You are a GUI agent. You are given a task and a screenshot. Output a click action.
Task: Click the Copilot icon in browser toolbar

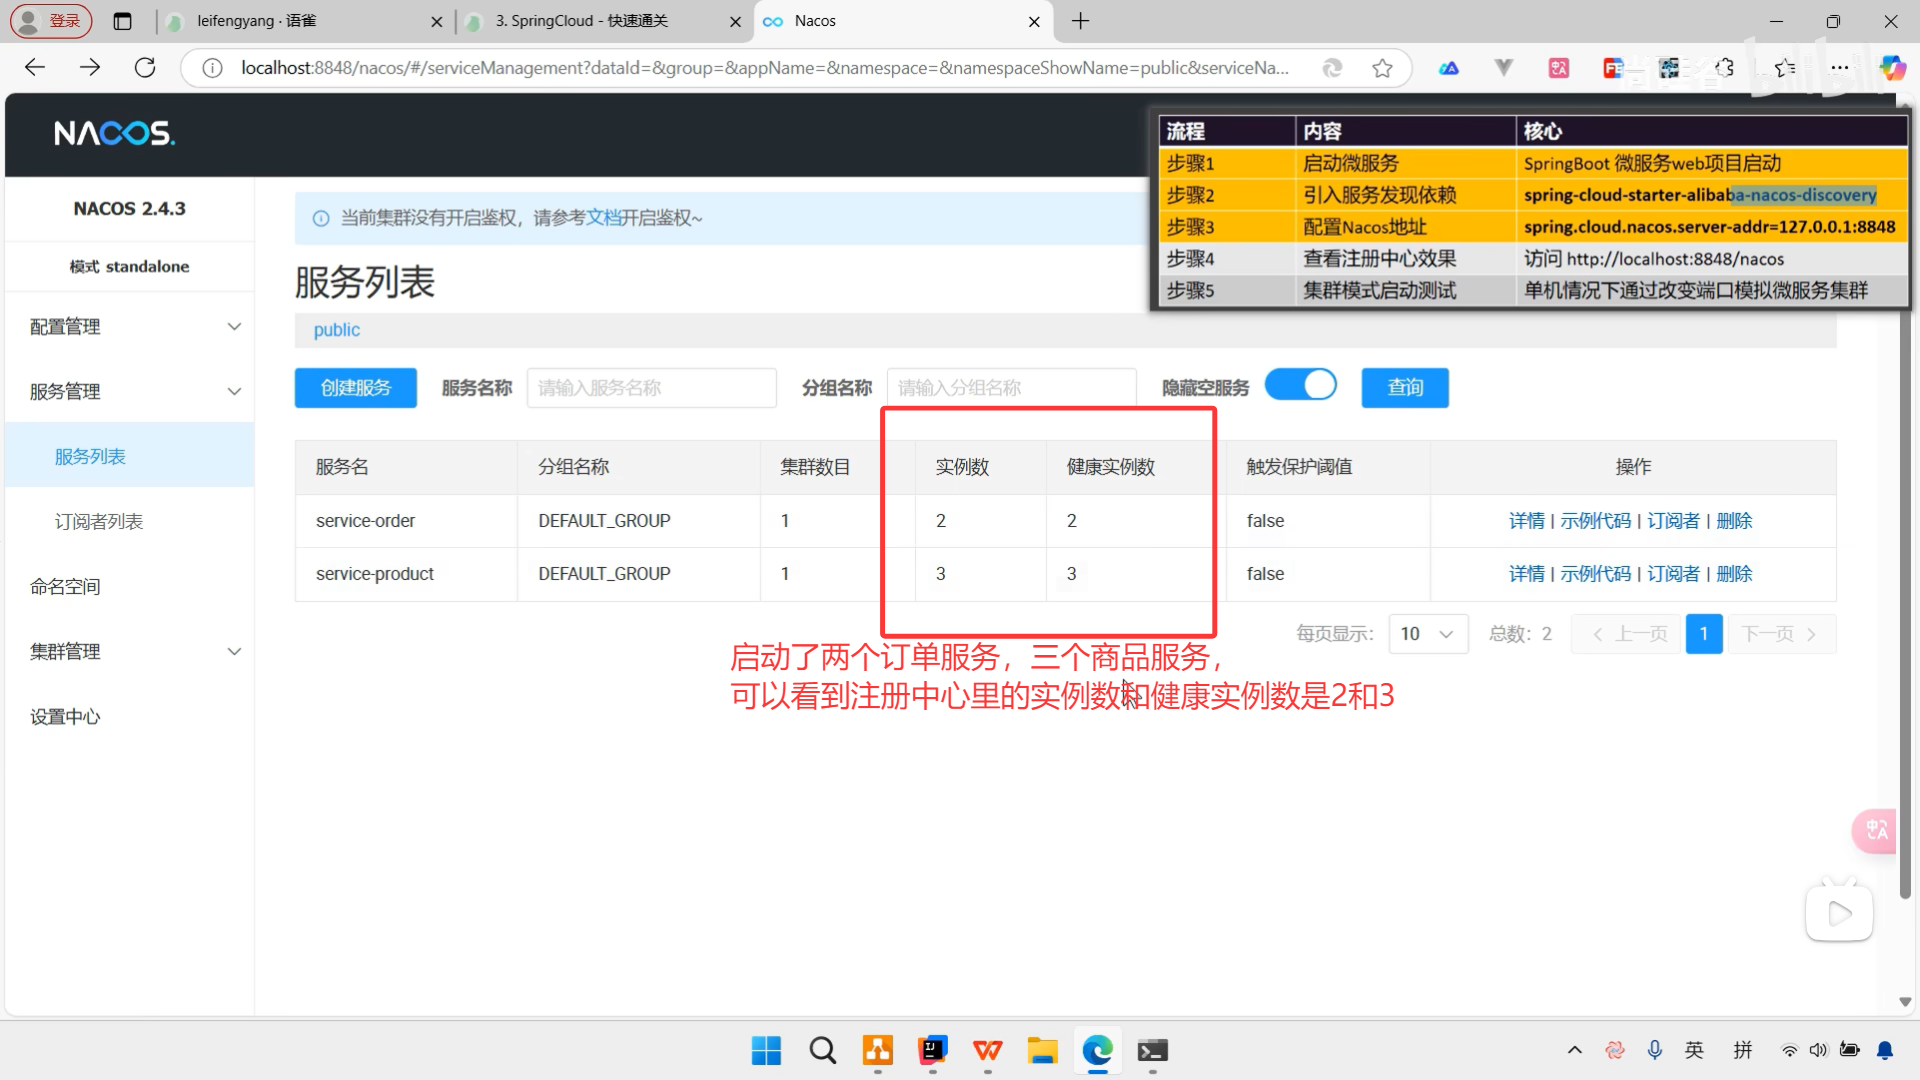click(x=1893, y=67)
